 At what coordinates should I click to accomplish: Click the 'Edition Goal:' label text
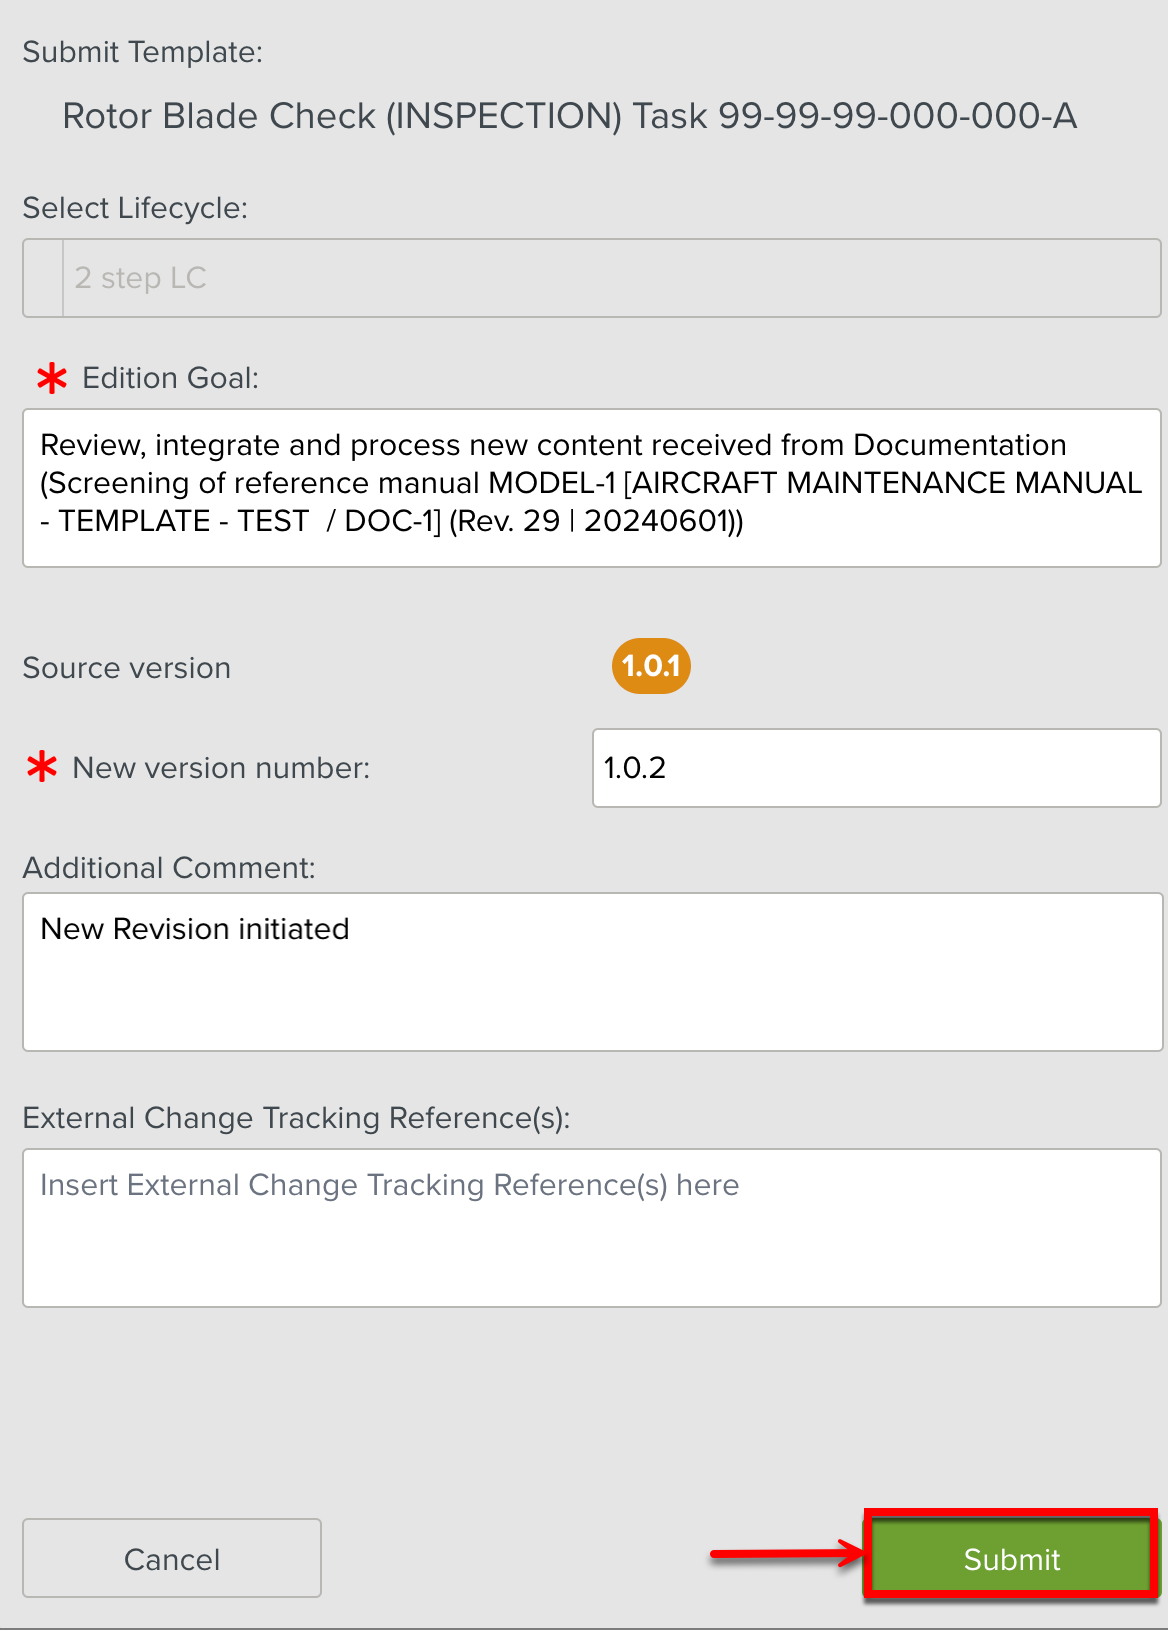pyautogui.click(x=170, y=378)
